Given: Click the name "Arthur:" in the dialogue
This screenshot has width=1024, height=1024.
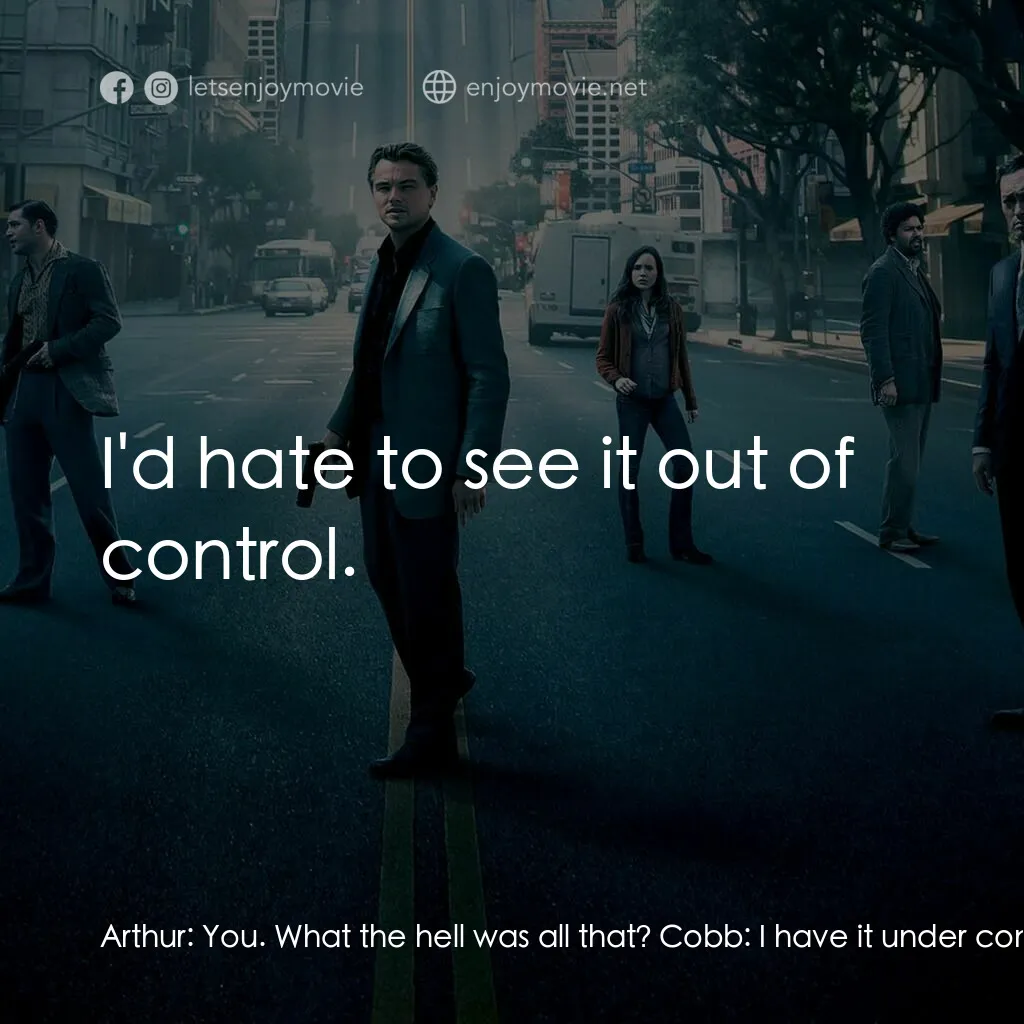Looking at the screenshot, I should (x=148, y=936).
